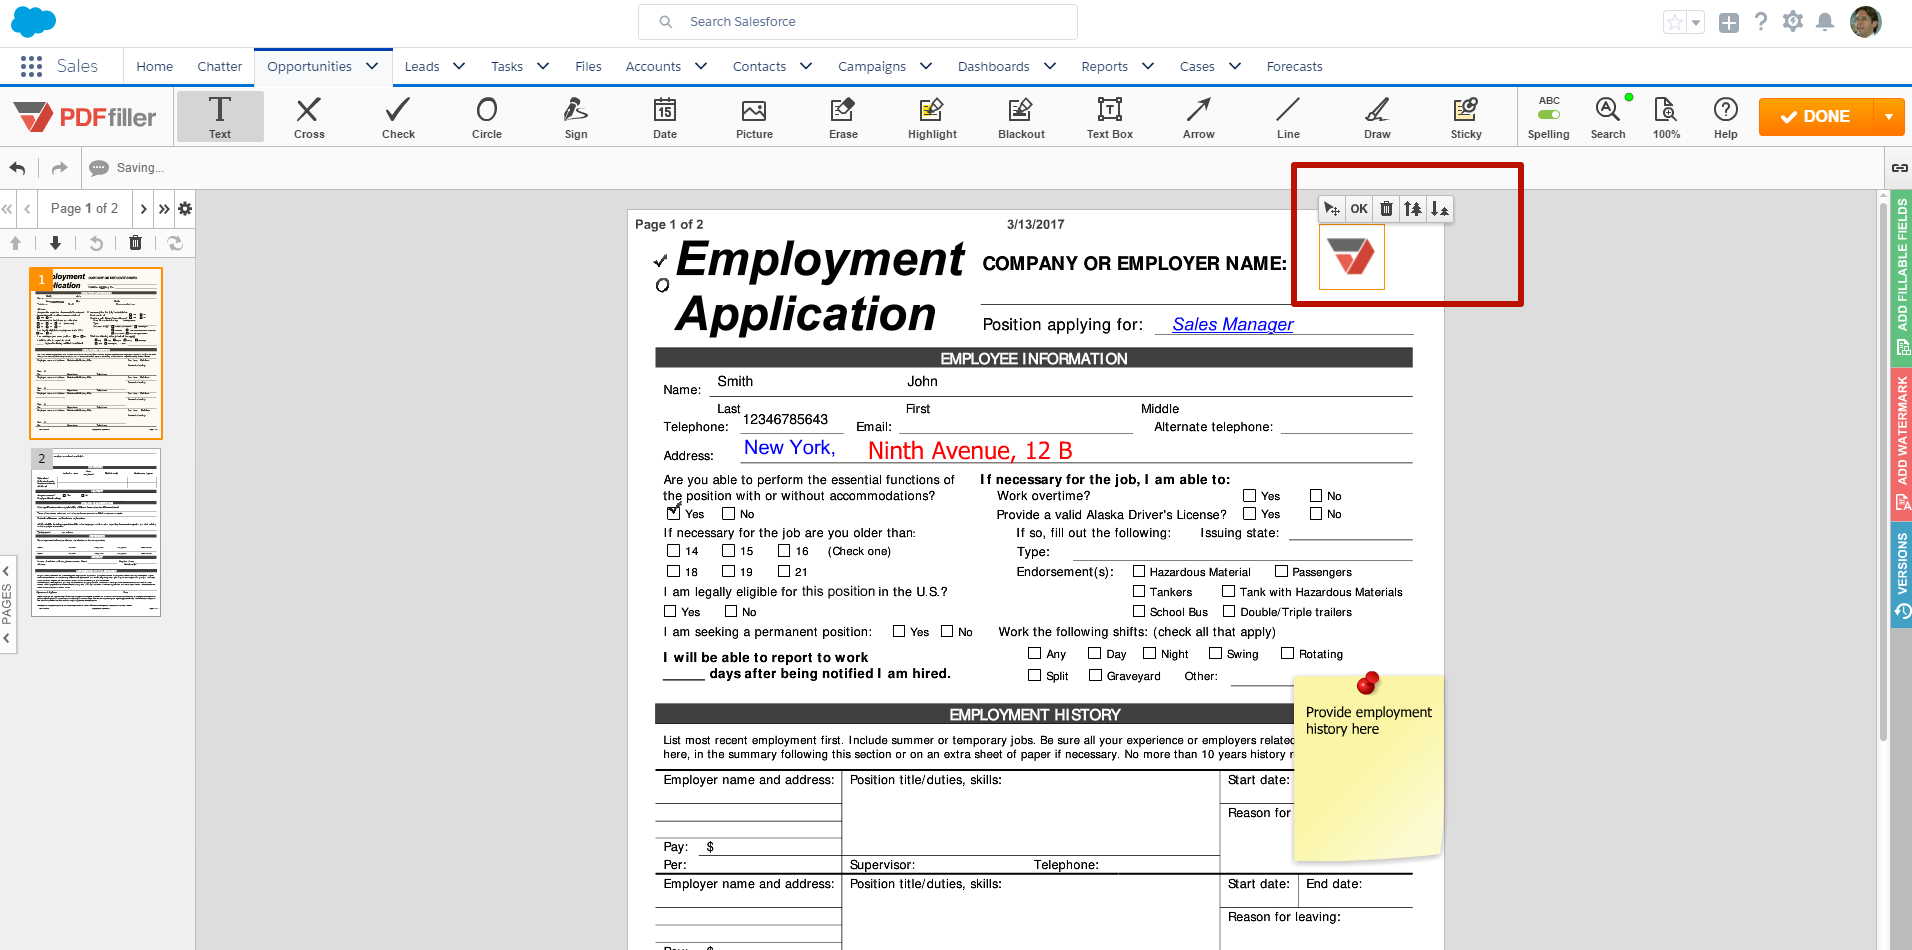Open the Files tab
The height and width of the screenshot is (950, 1912).
tap(588, 66)
